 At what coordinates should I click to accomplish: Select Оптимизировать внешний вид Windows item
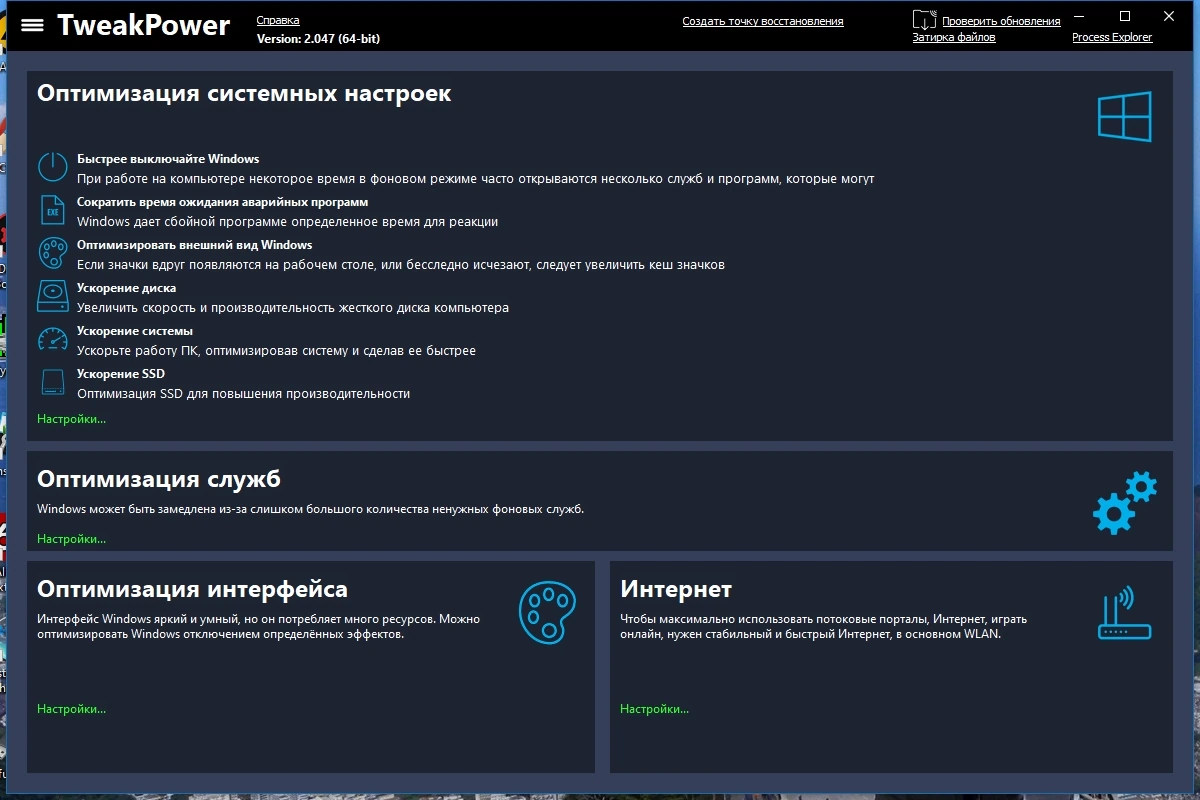[x=195, y=245]
